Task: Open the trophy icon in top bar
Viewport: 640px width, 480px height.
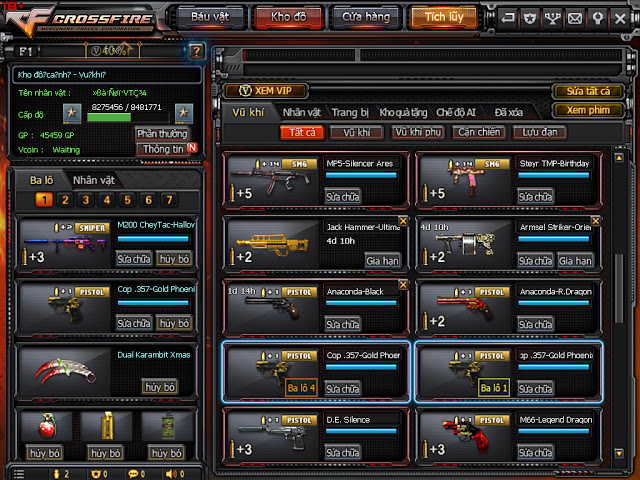Action: [x=552, y=18]
